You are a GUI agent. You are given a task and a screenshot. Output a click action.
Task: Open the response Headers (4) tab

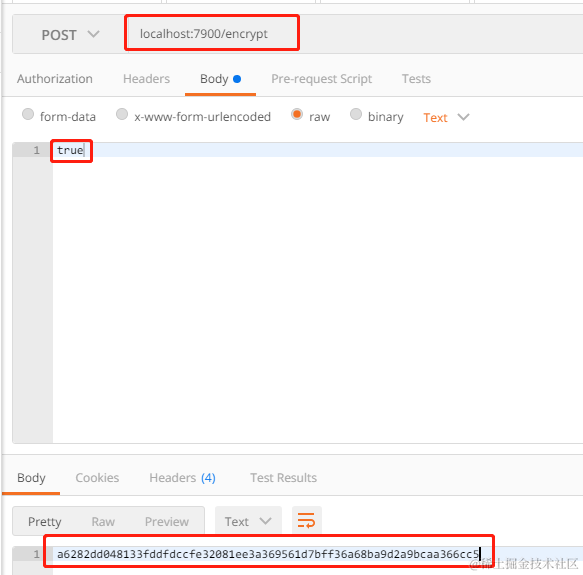point(182,478)
